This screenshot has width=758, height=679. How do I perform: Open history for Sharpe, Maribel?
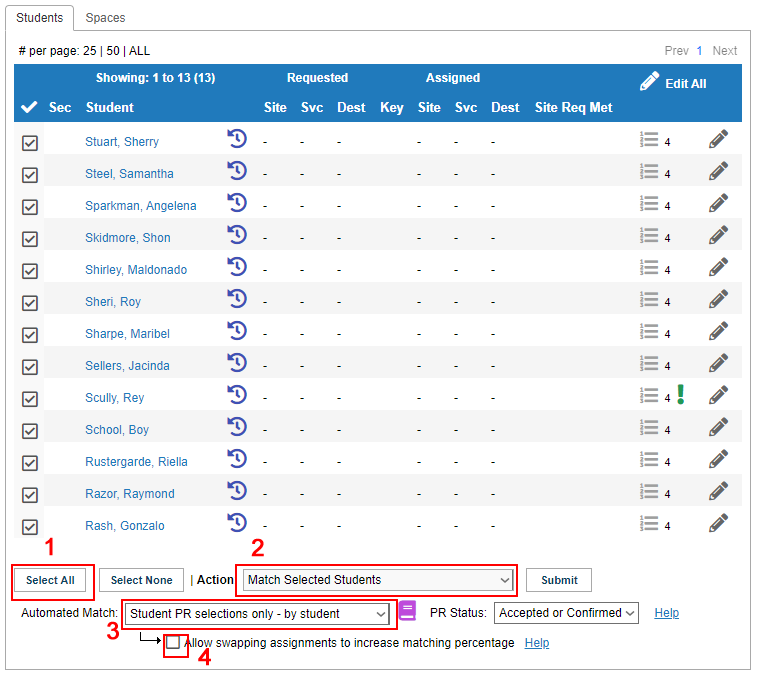click(x=237, y=331)
